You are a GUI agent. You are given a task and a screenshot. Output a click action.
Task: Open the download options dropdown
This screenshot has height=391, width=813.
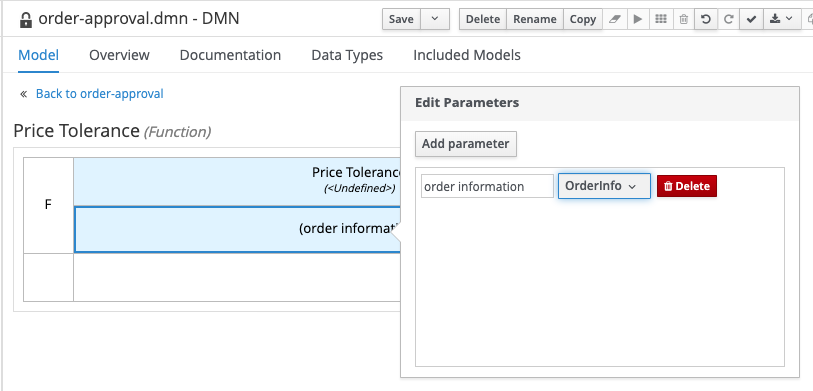click(781, 19)
